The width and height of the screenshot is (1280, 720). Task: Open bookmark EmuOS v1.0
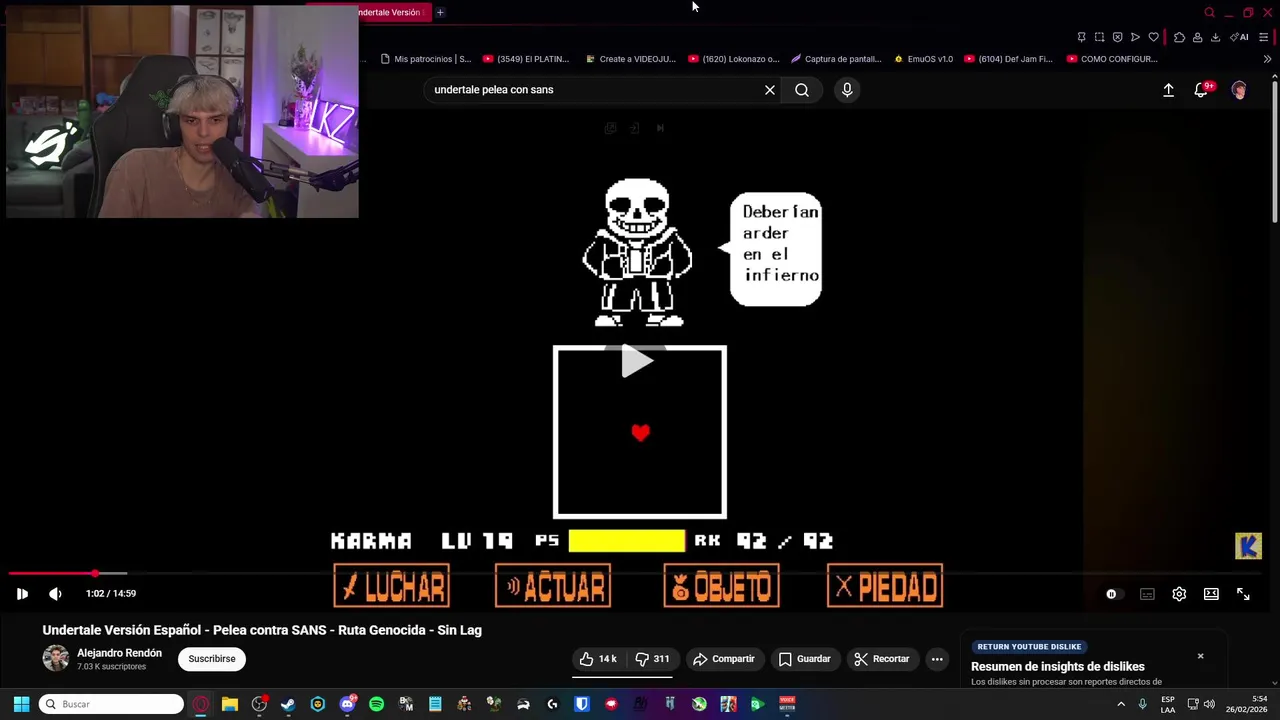tap(923, 59)
